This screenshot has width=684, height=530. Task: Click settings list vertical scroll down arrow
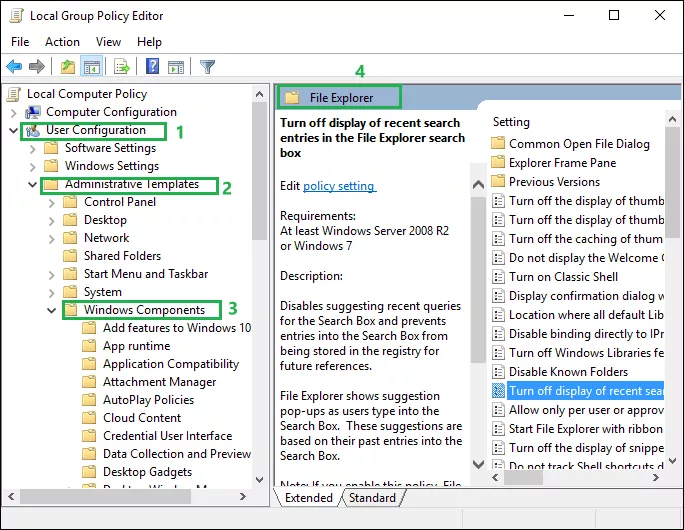pos(672,461)
